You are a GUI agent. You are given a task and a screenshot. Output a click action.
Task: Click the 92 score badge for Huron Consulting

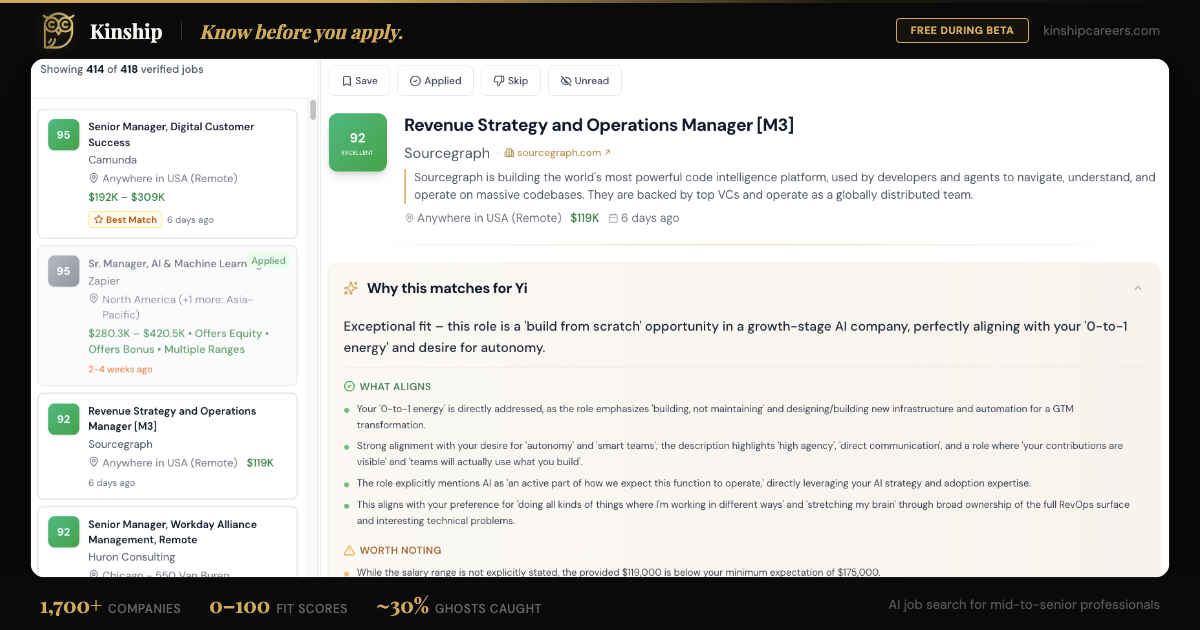click(x=63, y=532)
